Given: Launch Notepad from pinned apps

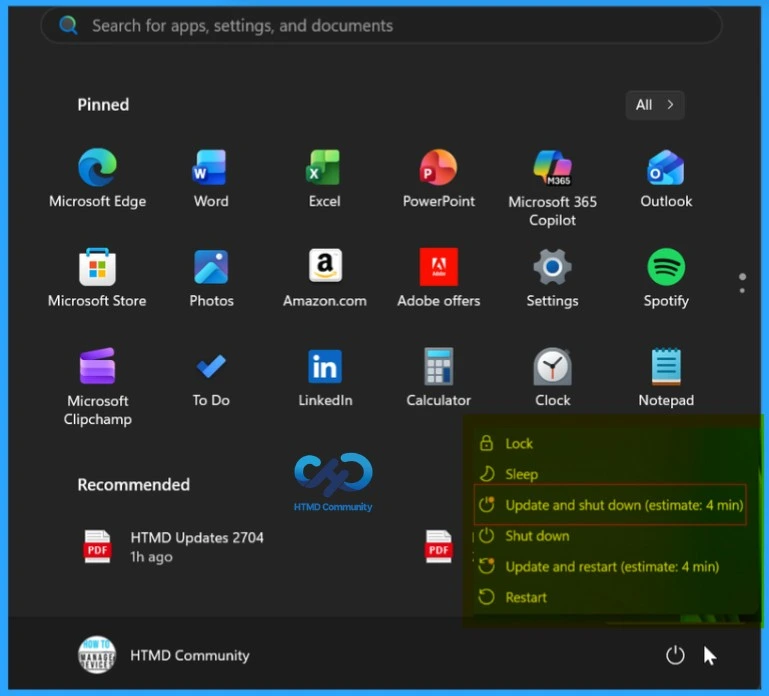Looking at the screenshot, I should coord(666,378).
